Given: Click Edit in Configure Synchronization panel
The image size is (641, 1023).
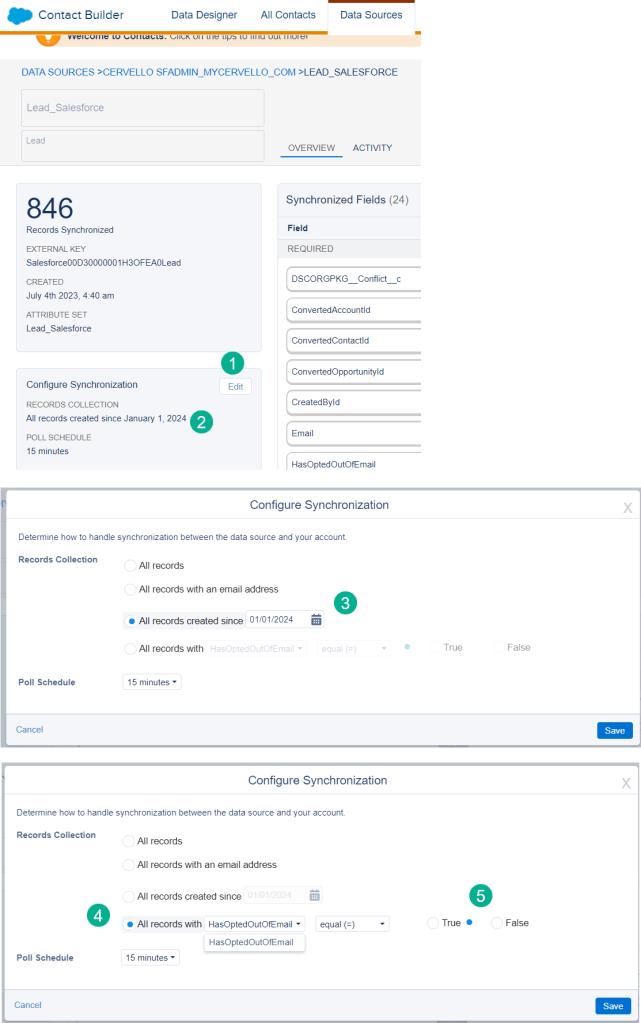Looking at the screenshot, I should coord(235,386).
